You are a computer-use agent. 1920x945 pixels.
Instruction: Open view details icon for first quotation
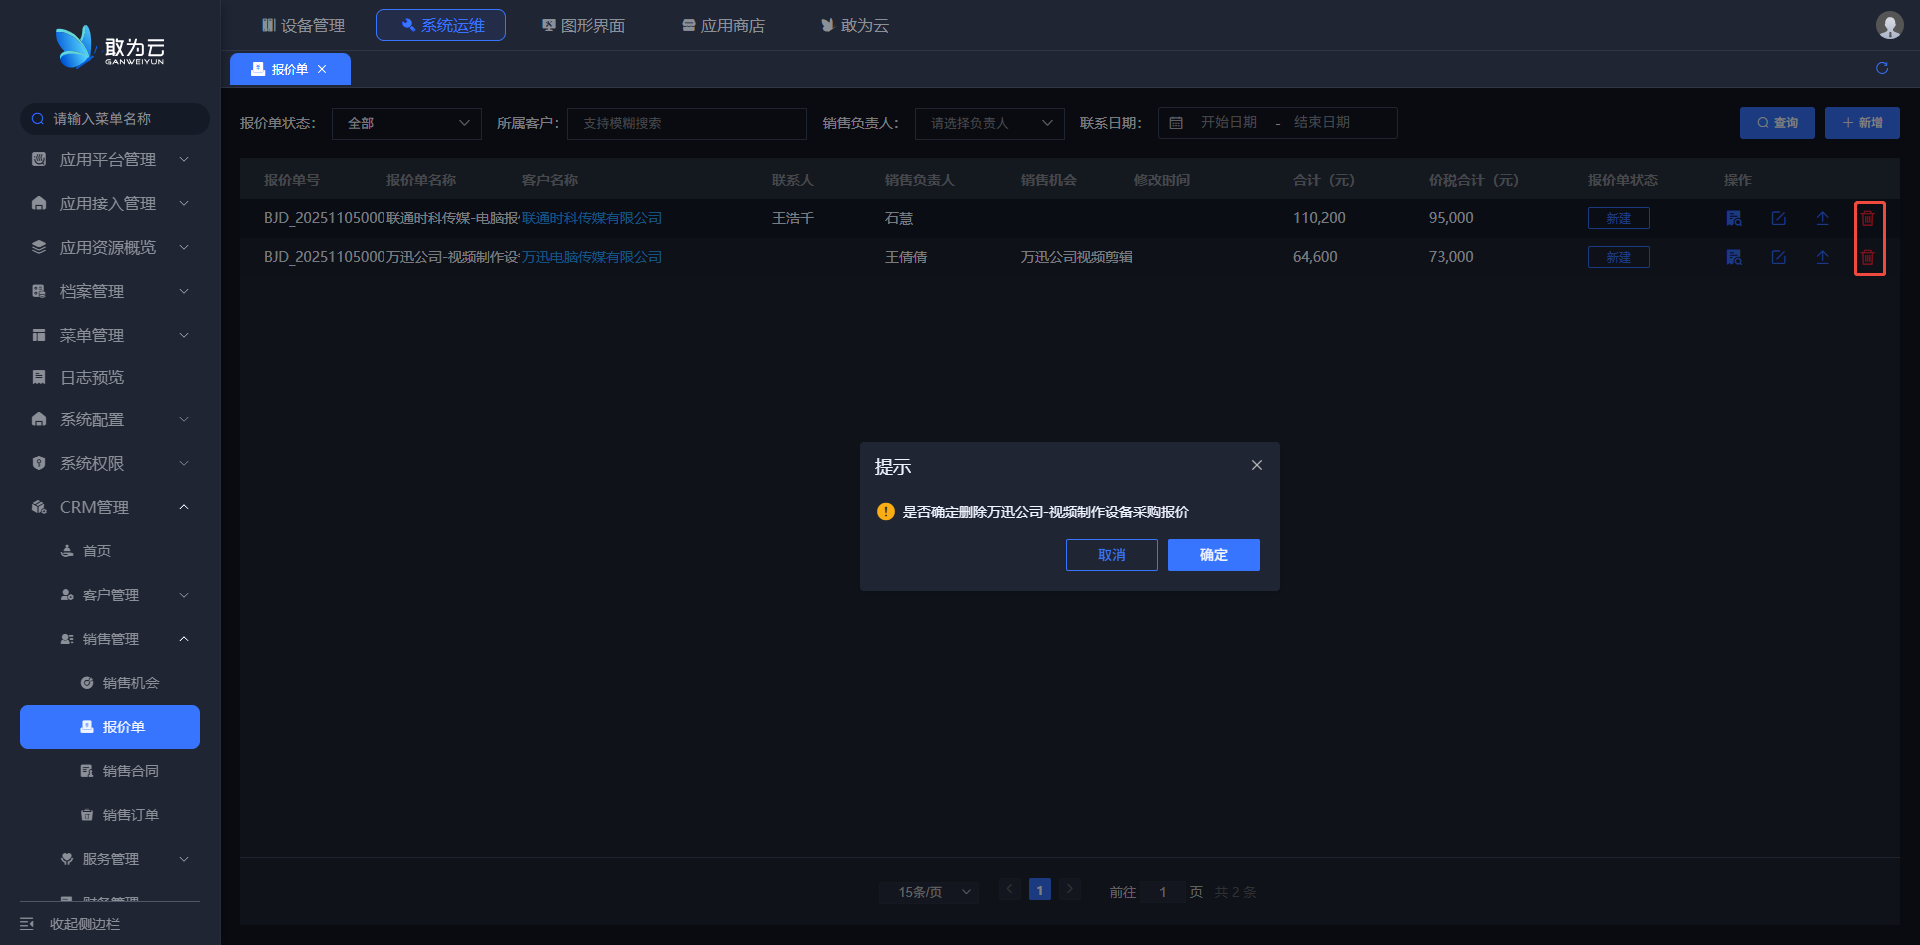coord(1734,218)
